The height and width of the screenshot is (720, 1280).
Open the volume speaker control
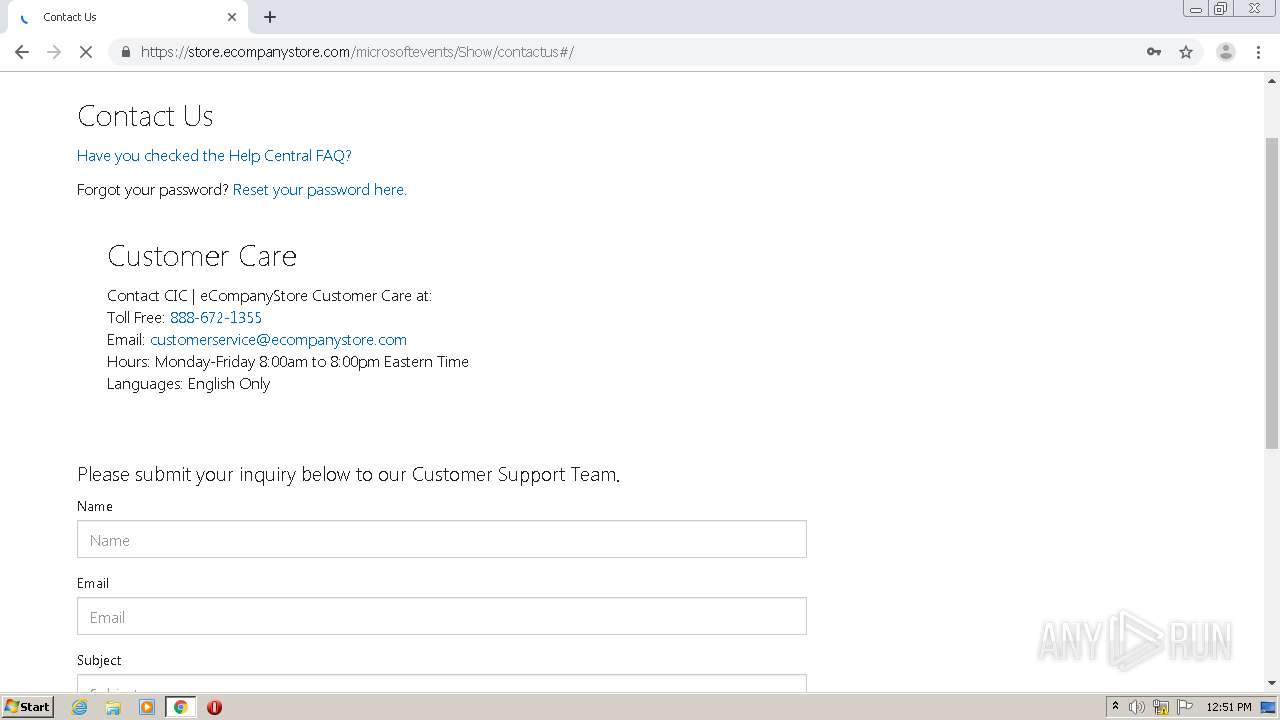[1137, 707]
